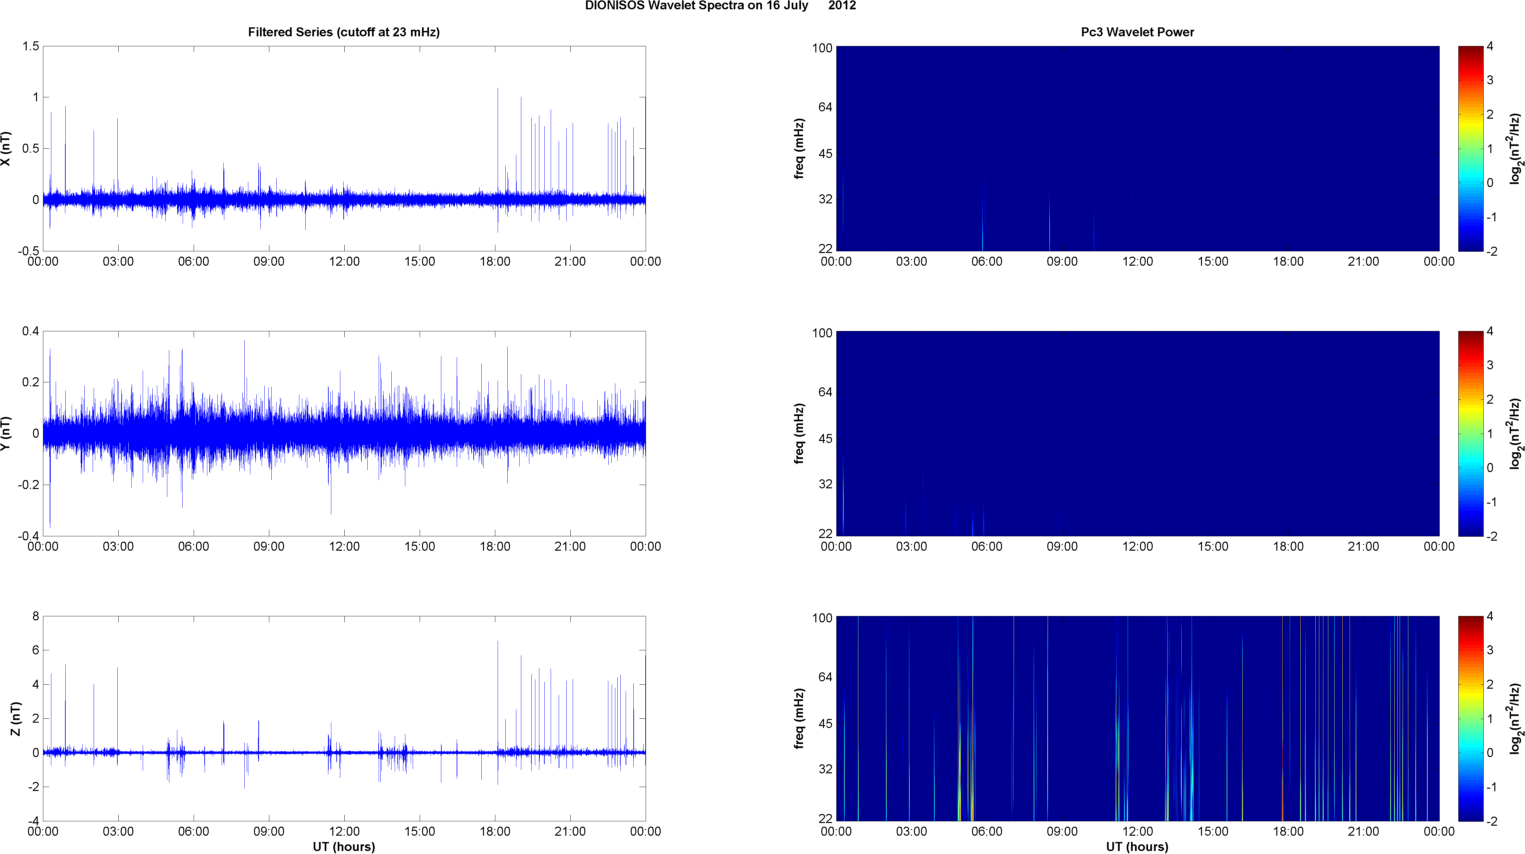
Task: Click 'freq (mHz)' label of the bottom spectrogram
Action: [800, 719]
